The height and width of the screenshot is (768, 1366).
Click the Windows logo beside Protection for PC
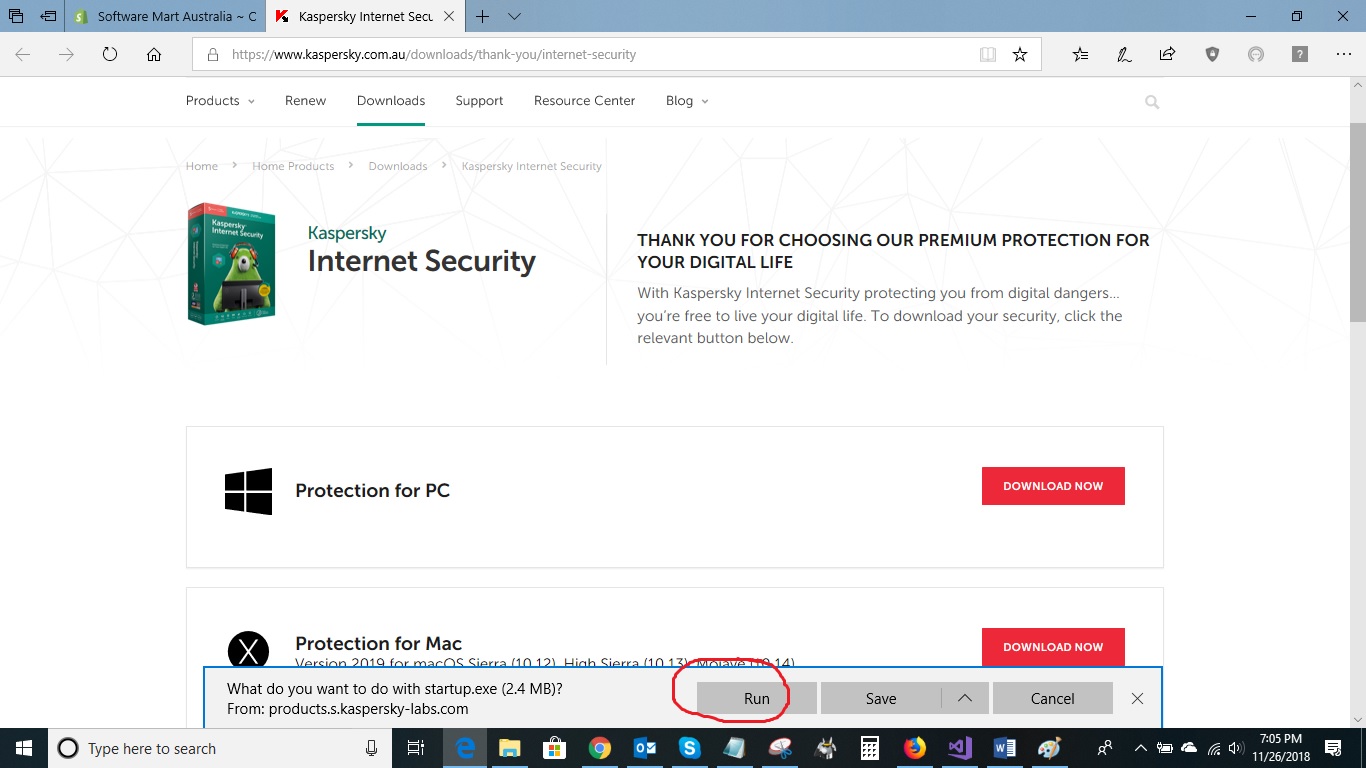click(248, 491)
